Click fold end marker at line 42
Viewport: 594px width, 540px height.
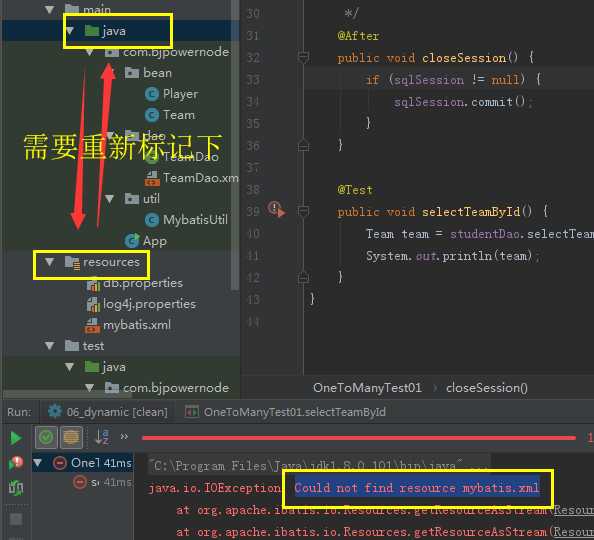303,277
